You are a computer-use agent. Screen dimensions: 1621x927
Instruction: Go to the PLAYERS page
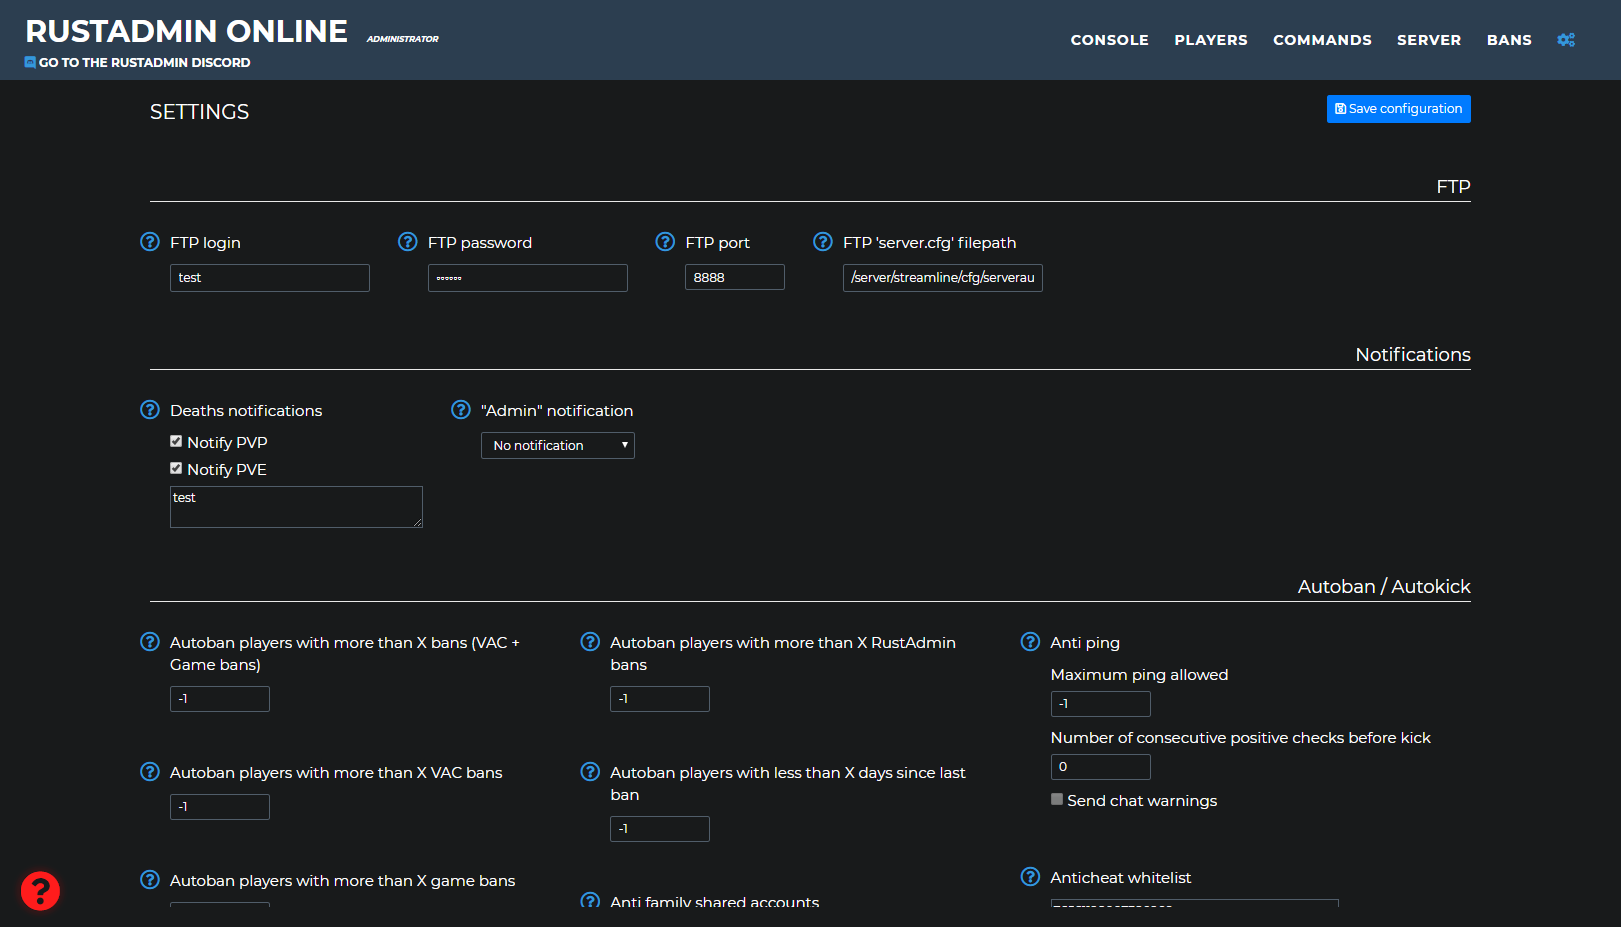(1211, 40)
